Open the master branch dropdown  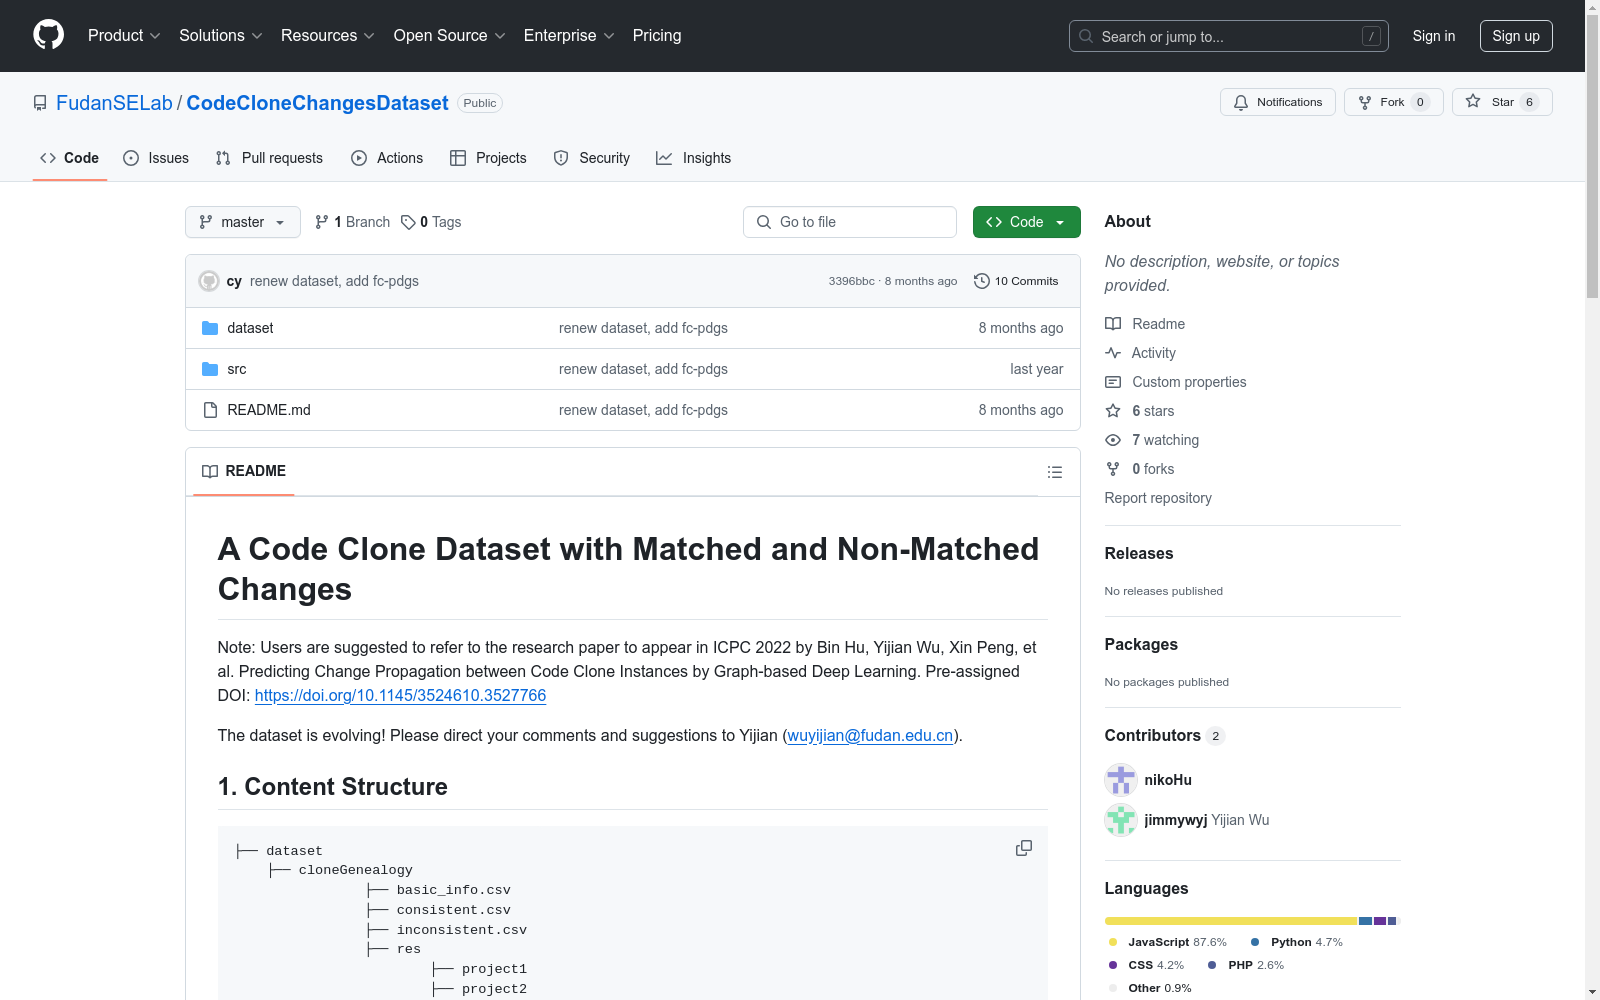click(243, 222)
